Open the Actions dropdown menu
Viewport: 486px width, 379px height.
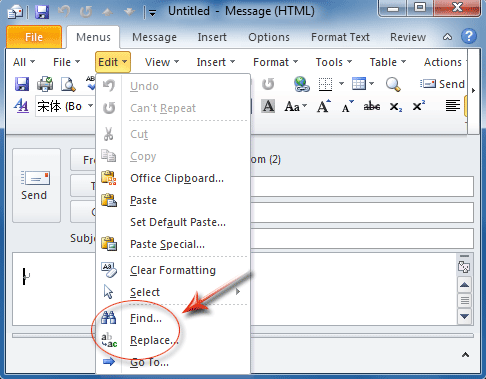444,62
